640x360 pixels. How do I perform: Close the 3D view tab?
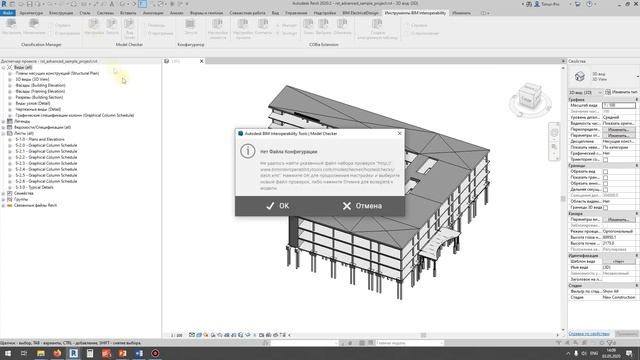201,61
